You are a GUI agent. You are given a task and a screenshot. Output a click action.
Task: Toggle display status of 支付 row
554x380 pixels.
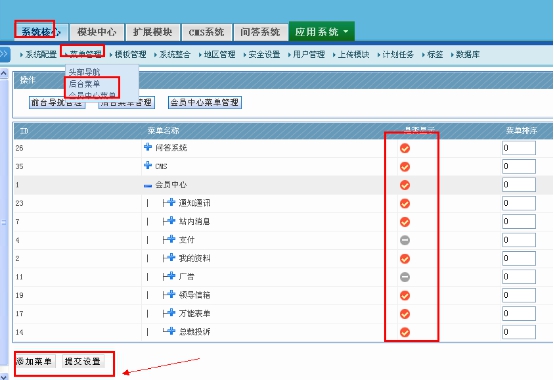[x=405, y=240]
